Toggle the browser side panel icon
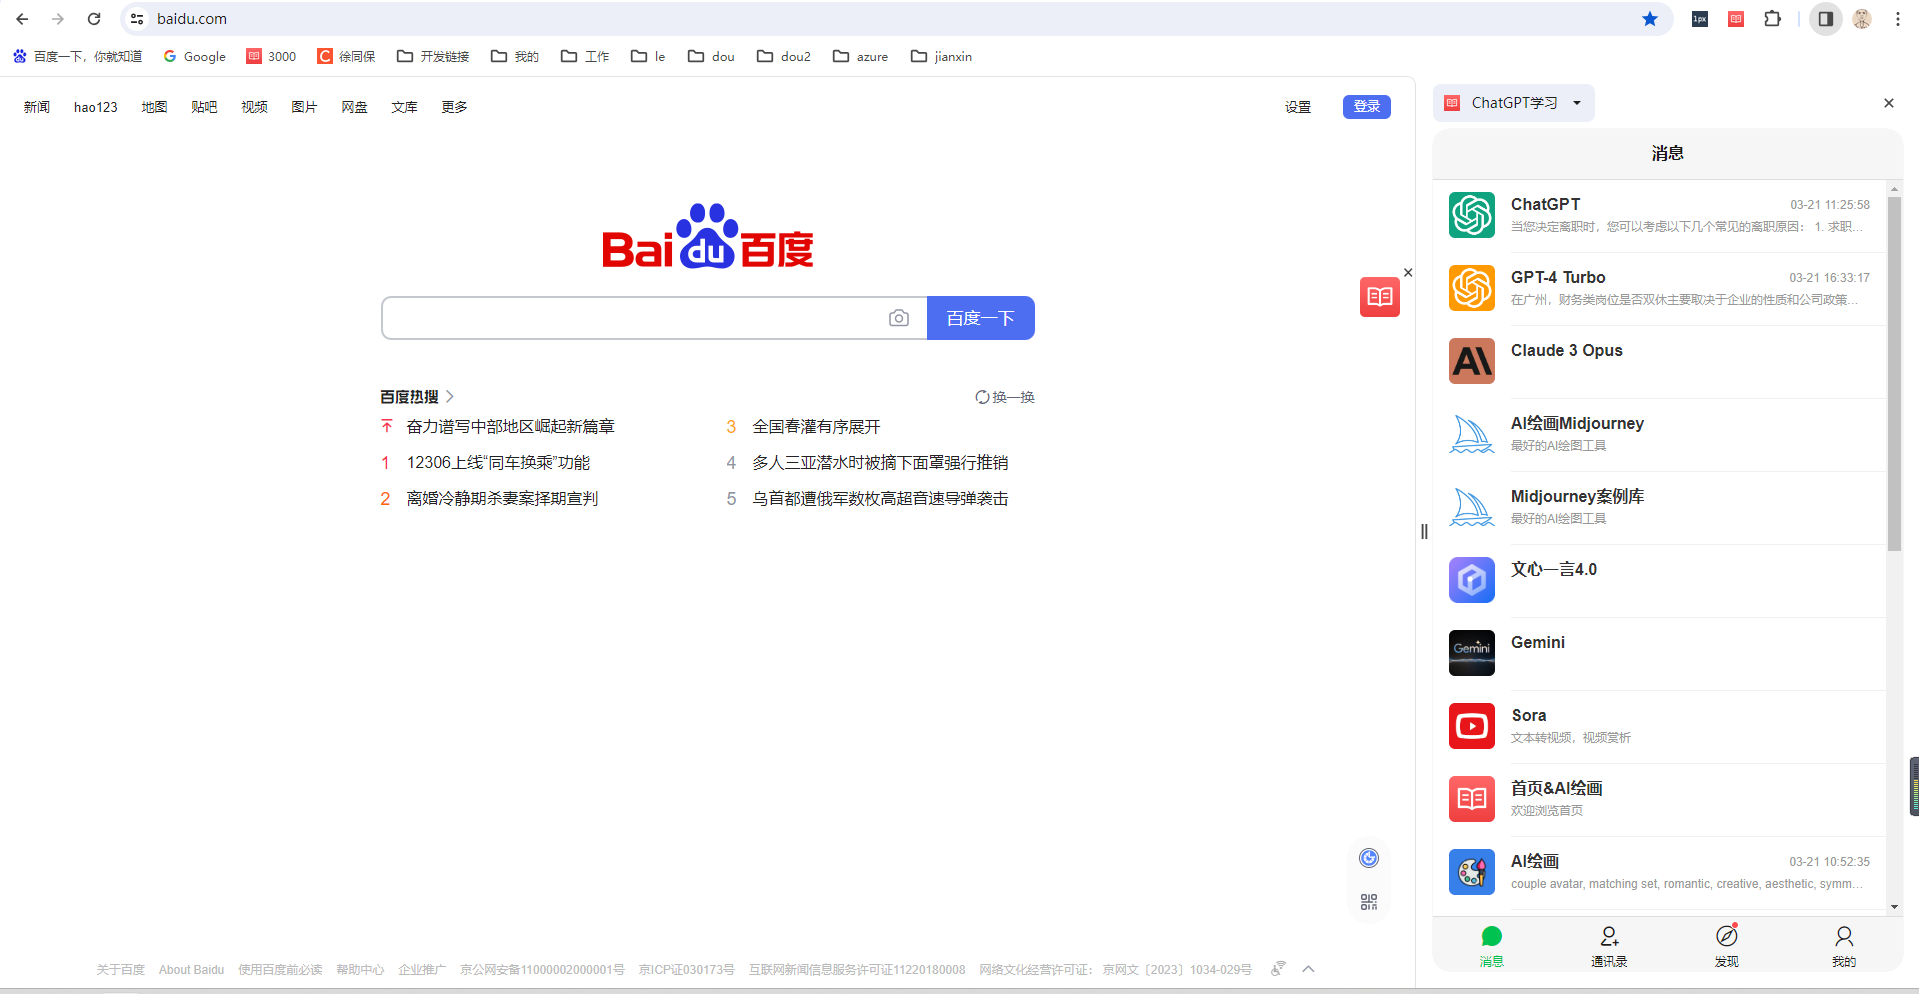The image size is (1919, 994). (1825, 19)
